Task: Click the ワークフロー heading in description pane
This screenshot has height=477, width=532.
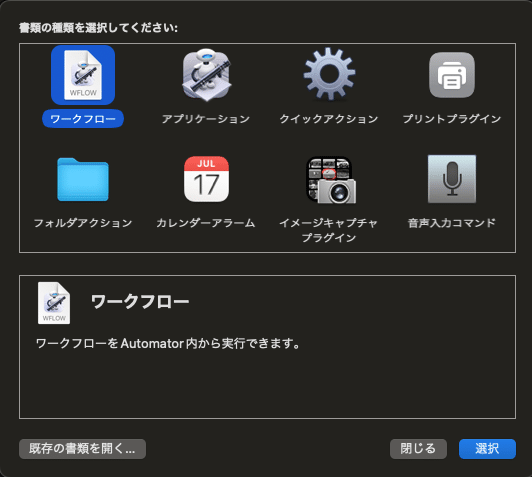Action: click(x=140, y=302)
